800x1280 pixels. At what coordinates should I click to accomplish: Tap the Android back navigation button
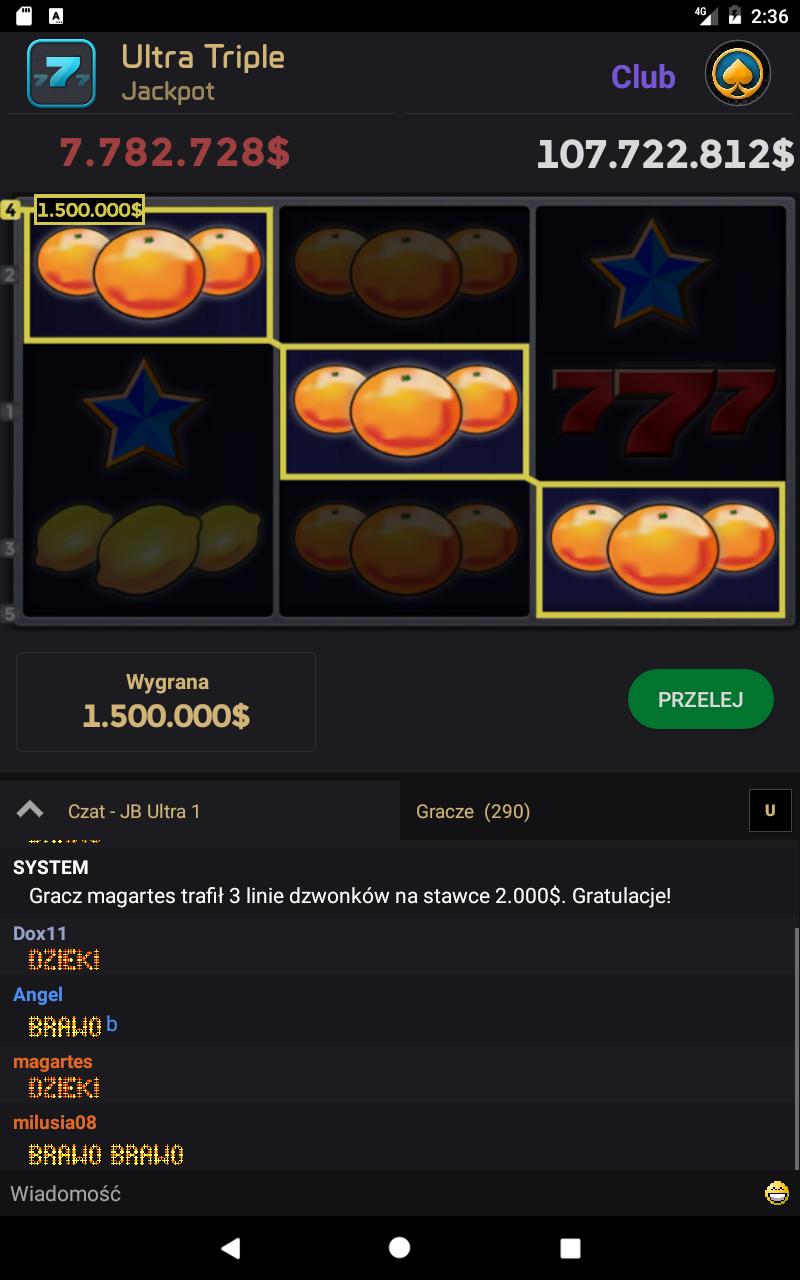[230, 1247]
